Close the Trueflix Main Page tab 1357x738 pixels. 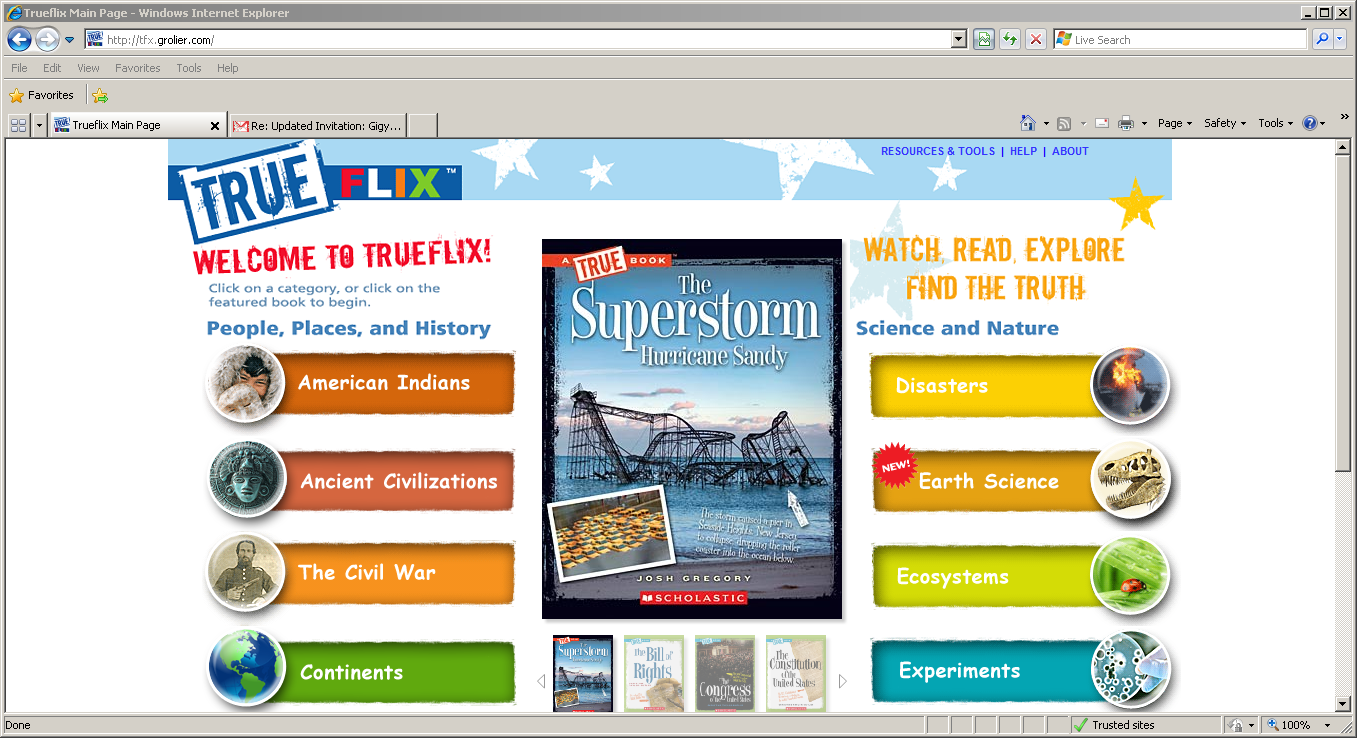point(215,126)
